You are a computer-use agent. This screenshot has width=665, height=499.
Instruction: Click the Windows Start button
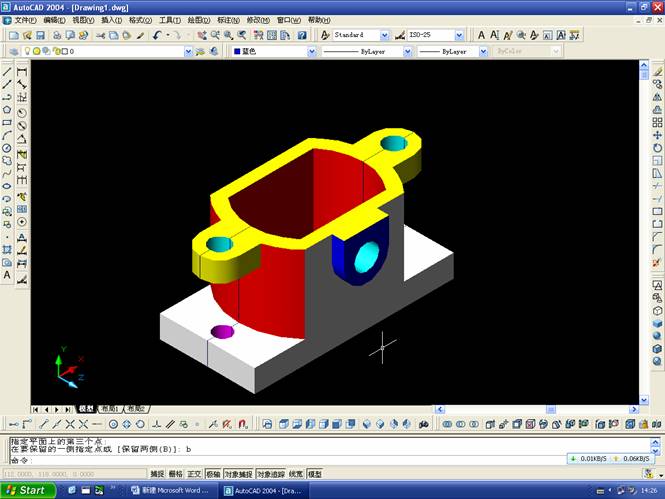(27, 490)
